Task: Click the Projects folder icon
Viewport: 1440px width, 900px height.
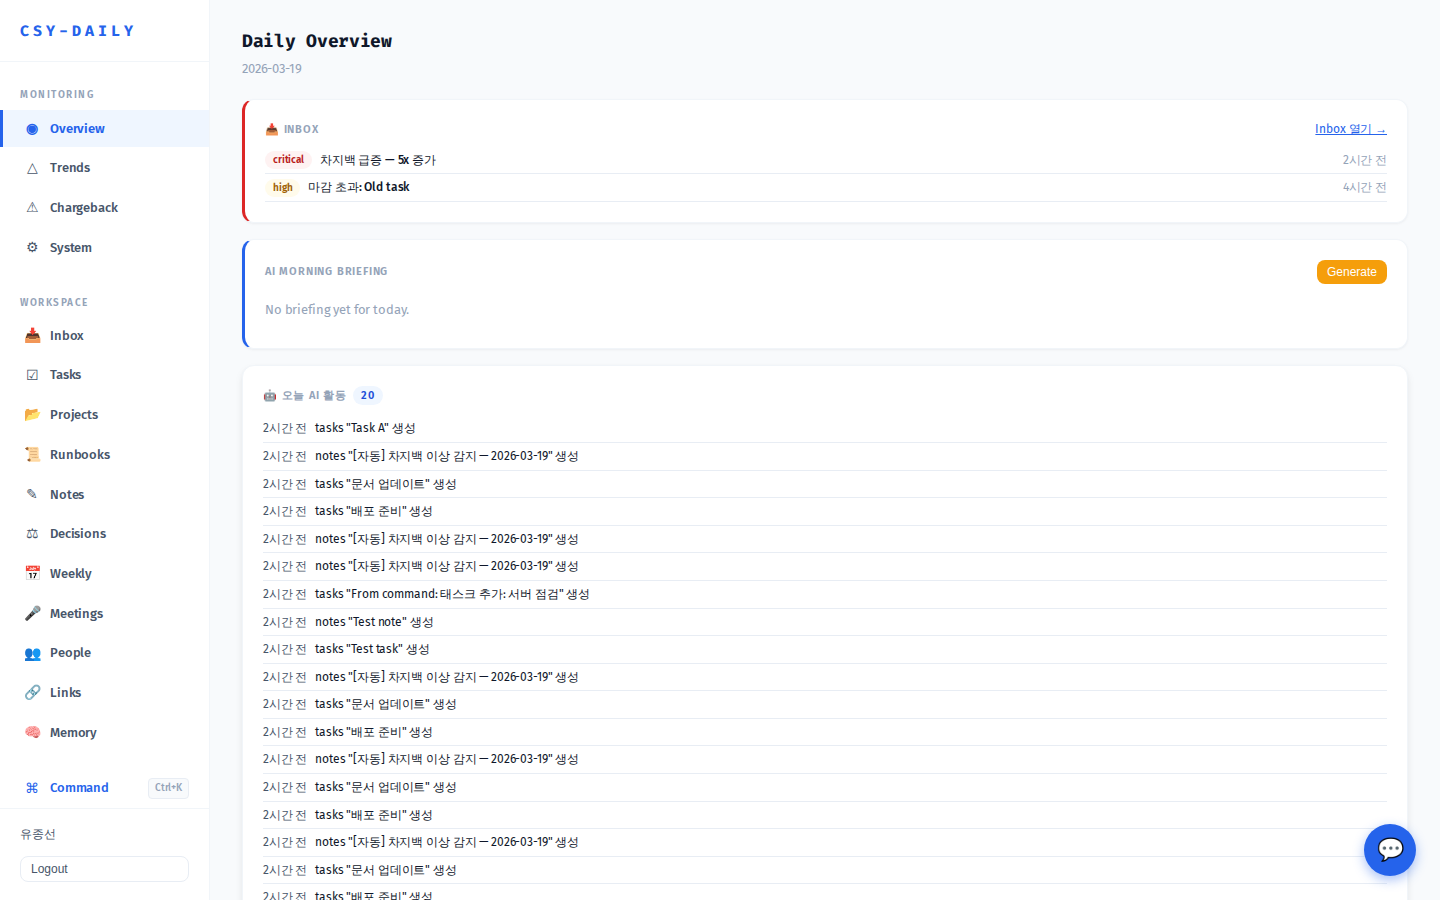Action: (x=32, y=415)
